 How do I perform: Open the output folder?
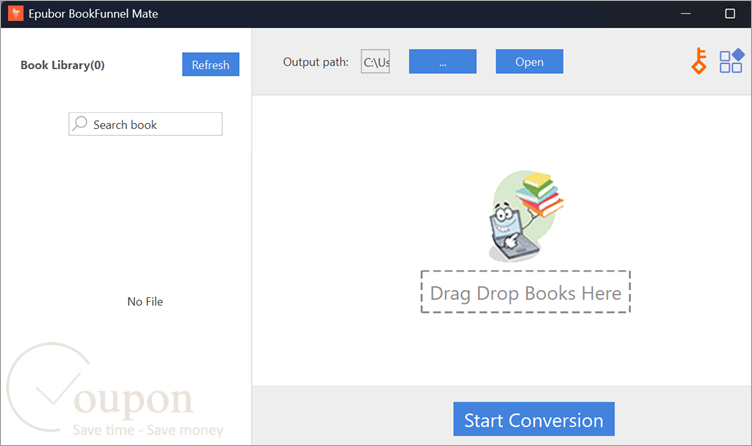(x=529, y=61)
